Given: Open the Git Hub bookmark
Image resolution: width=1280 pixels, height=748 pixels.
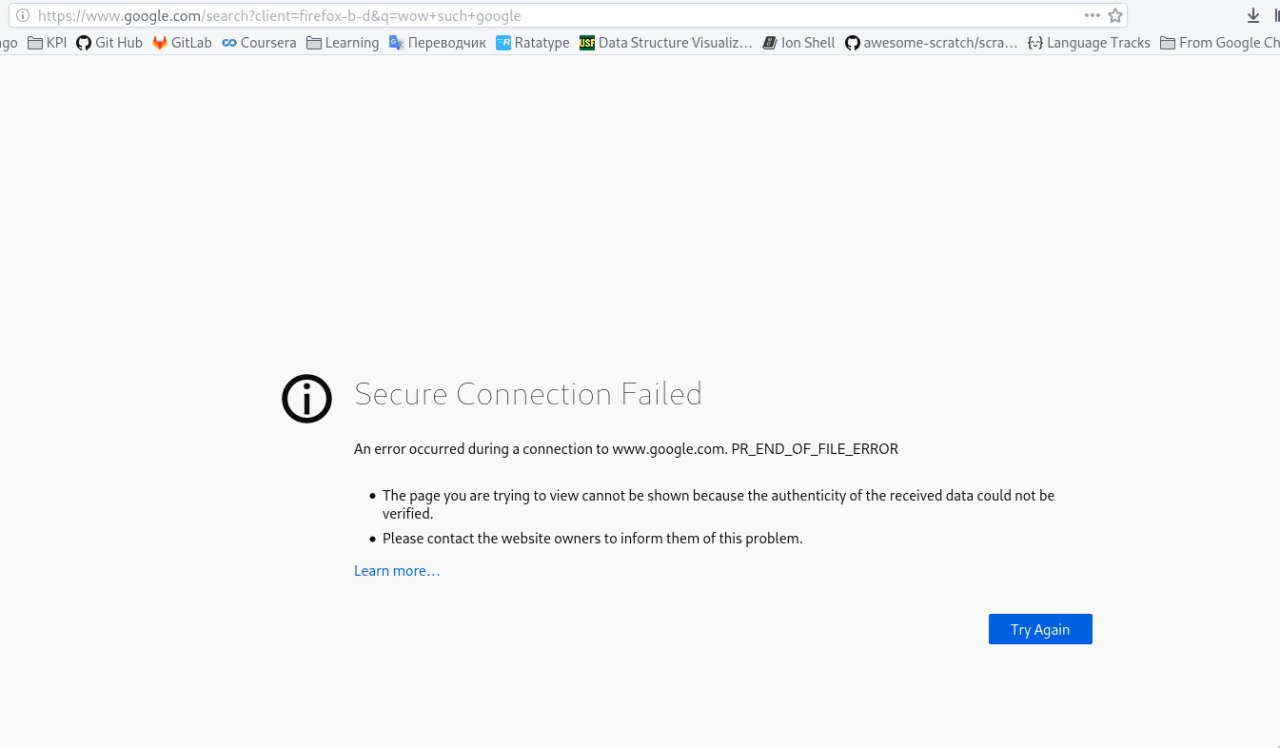Looking at the screenshot, I should click(109, 43).
